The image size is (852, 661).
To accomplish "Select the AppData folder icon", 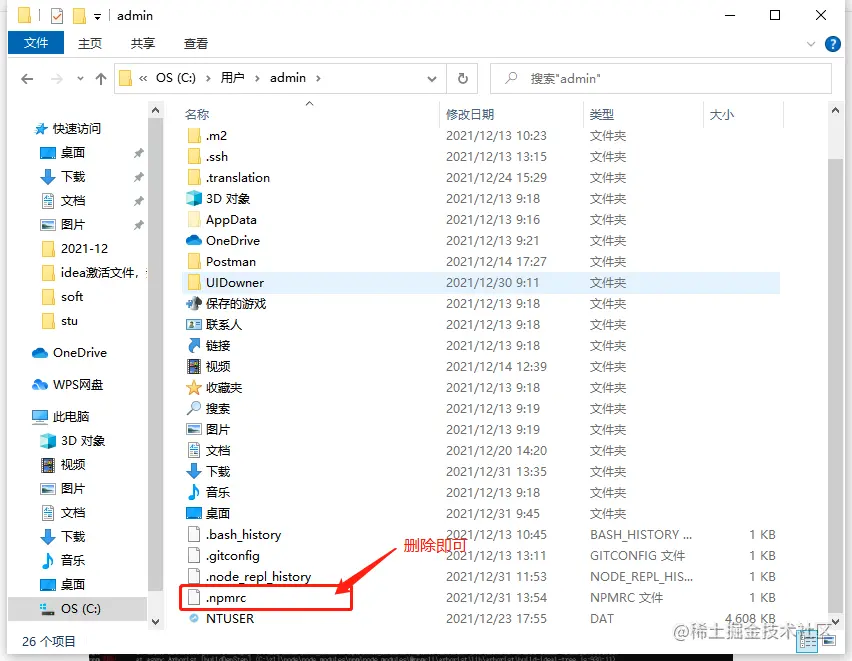I will pyautogui.click(x=194, y=220).
